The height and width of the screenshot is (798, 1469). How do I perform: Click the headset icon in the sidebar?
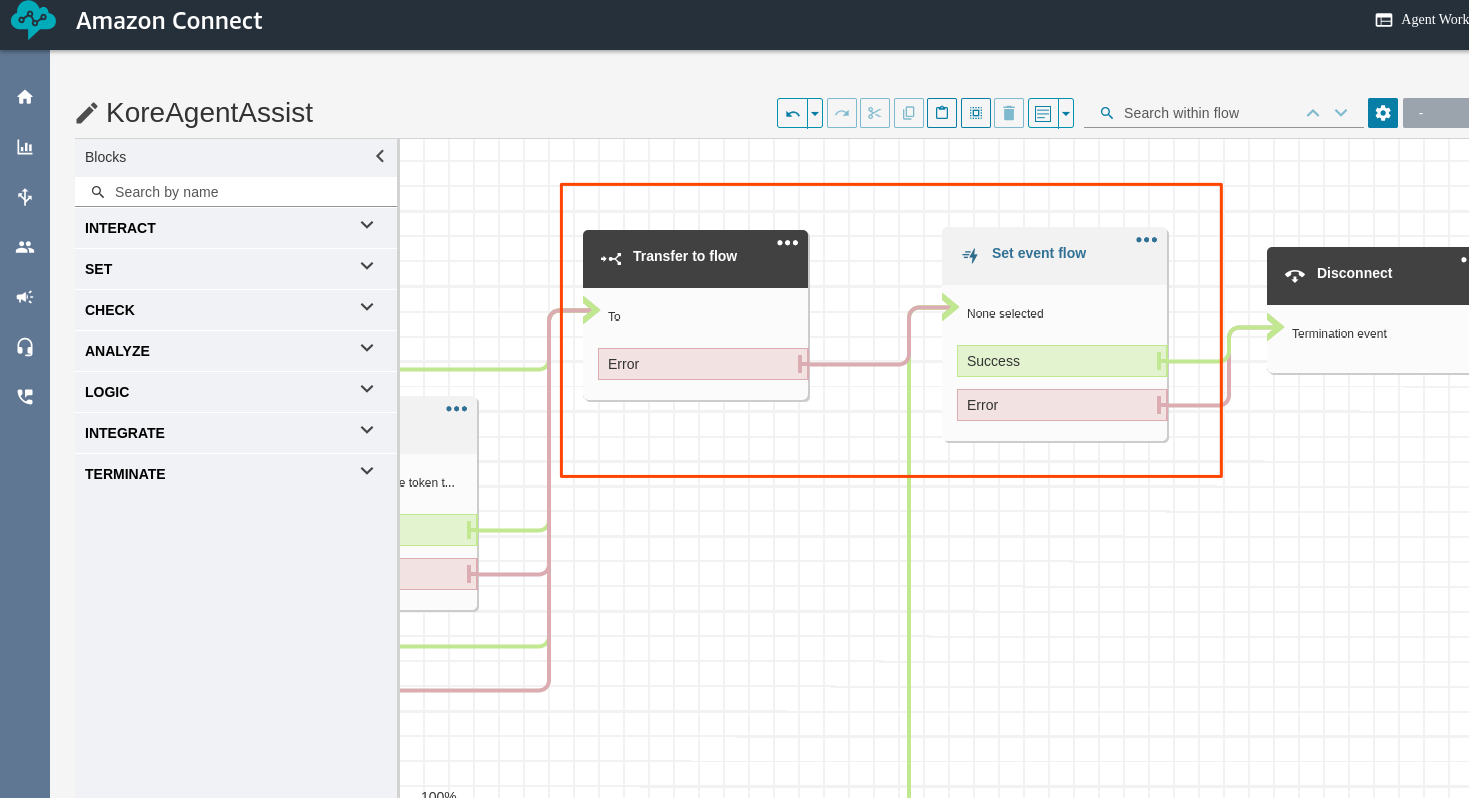click(x=25, y=347)
